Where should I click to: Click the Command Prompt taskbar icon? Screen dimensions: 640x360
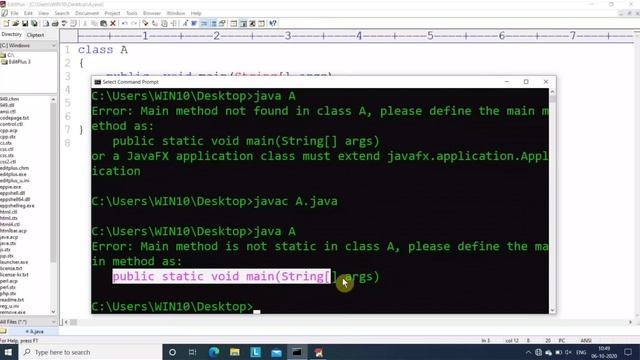(x=297, y=352)
